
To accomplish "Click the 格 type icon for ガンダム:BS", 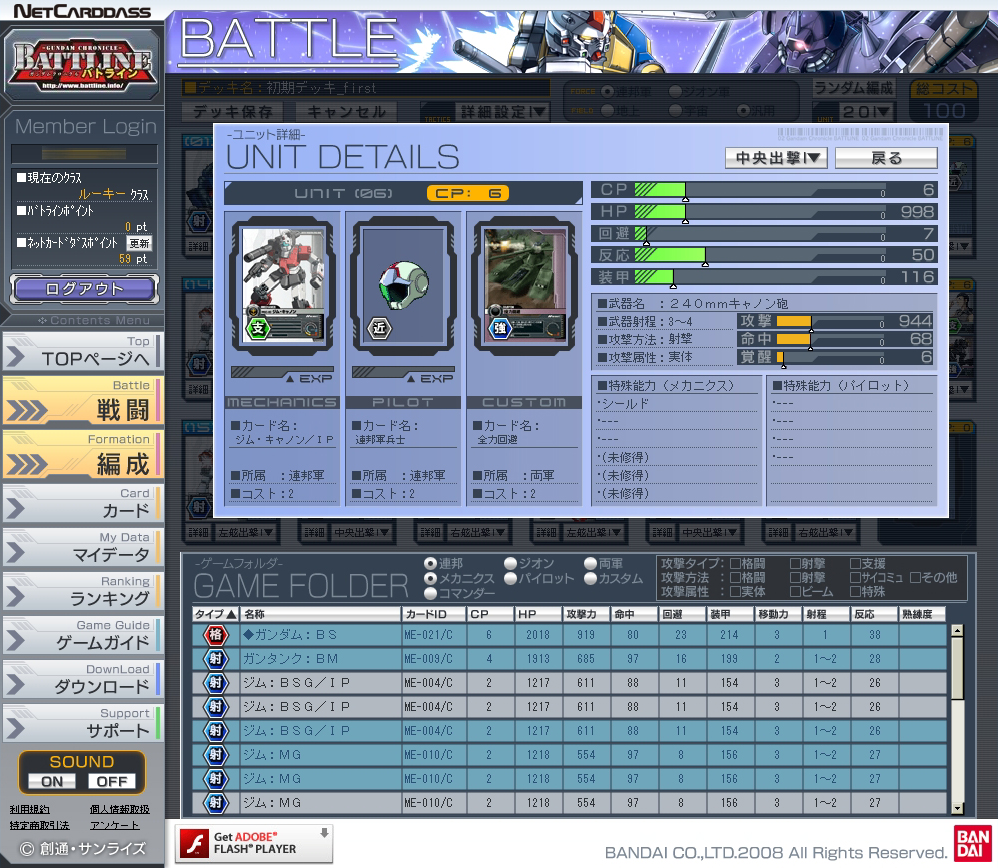I will point(216,634).
